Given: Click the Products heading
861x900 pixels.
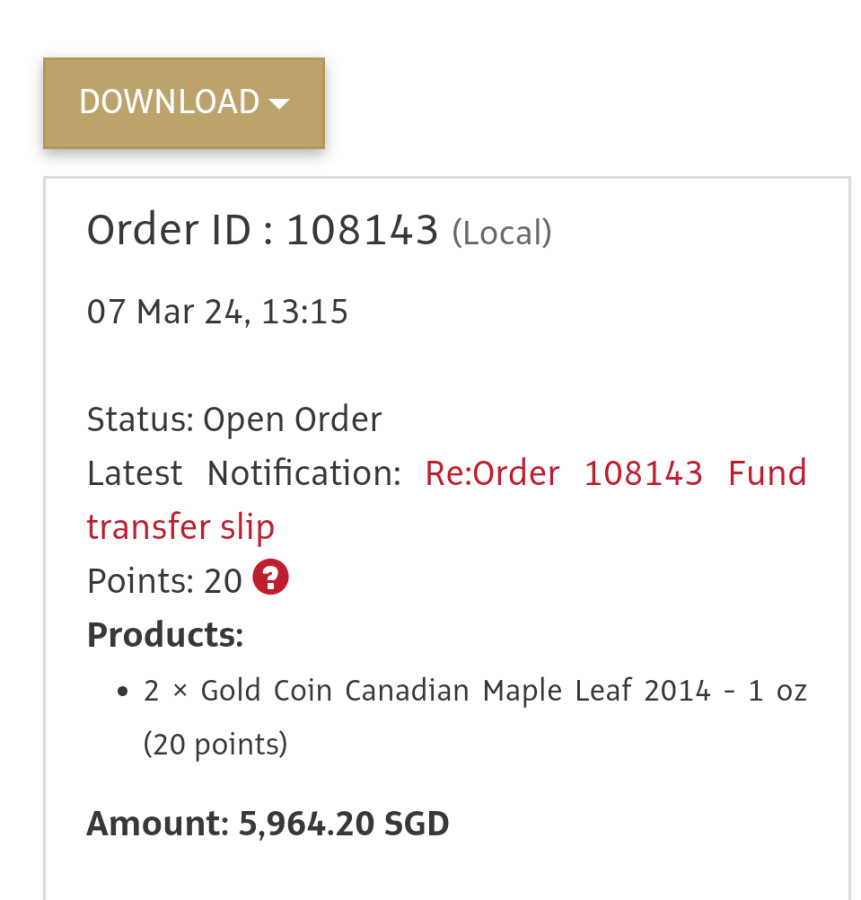Looking at the screenshot, I should tap(165, 635).
